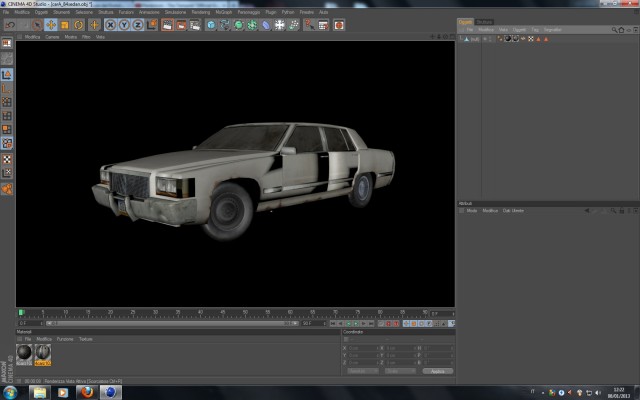Open the Texture menu in Materiali panel
The height and width of the screenshot is (400, 640).
[86, 339]
